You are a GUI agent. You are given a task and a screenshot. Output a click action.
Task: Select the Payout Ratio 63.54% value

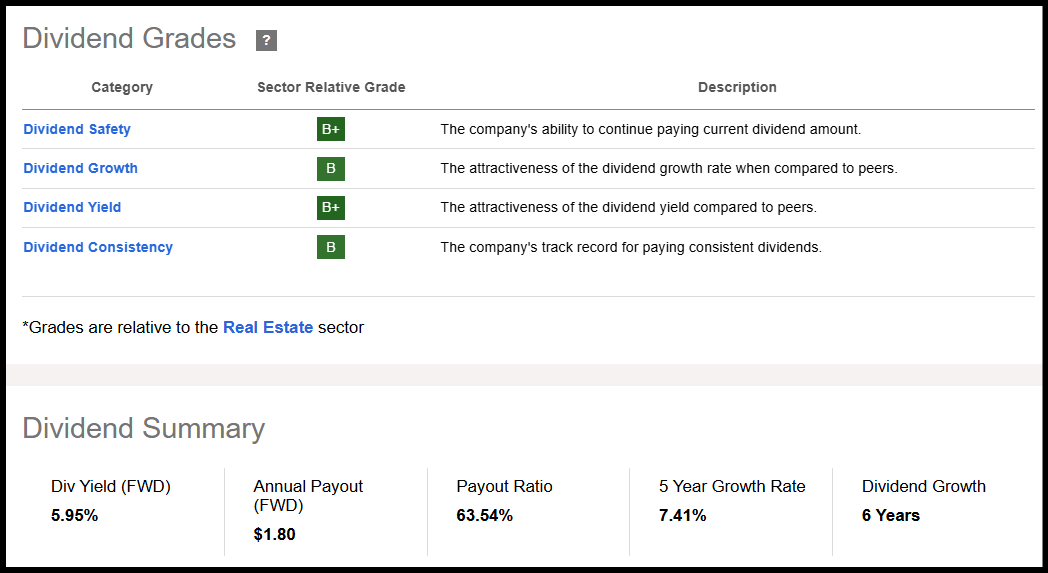485,516
